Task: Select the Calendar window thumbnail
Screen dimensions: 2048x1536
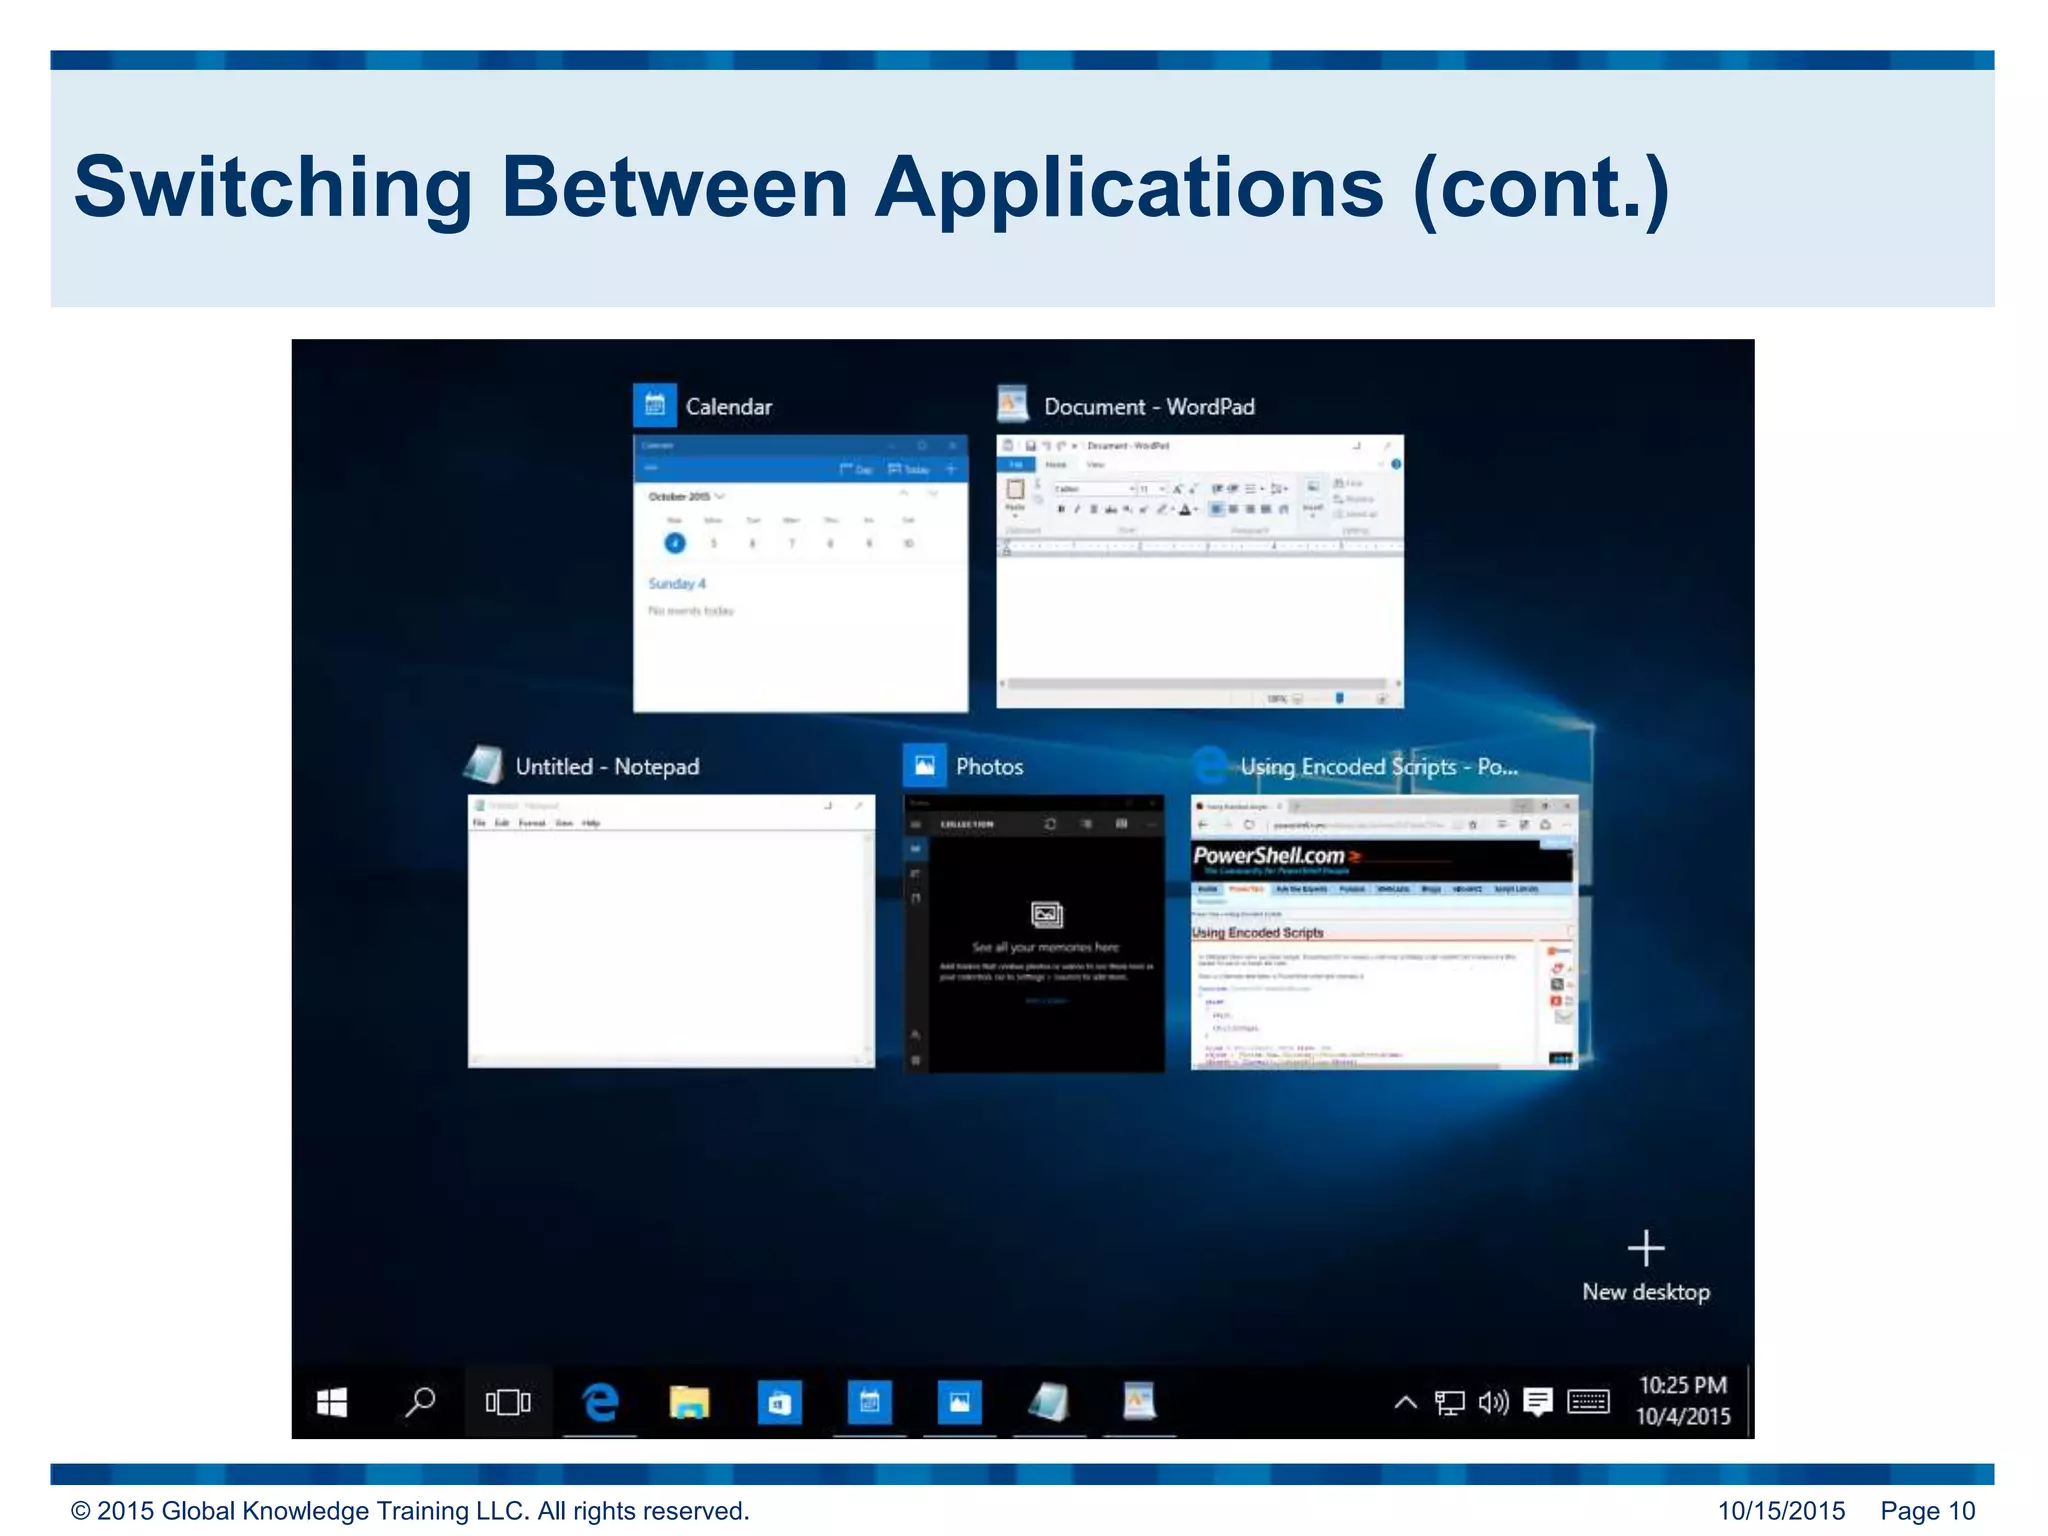Action: click(800, 573)
